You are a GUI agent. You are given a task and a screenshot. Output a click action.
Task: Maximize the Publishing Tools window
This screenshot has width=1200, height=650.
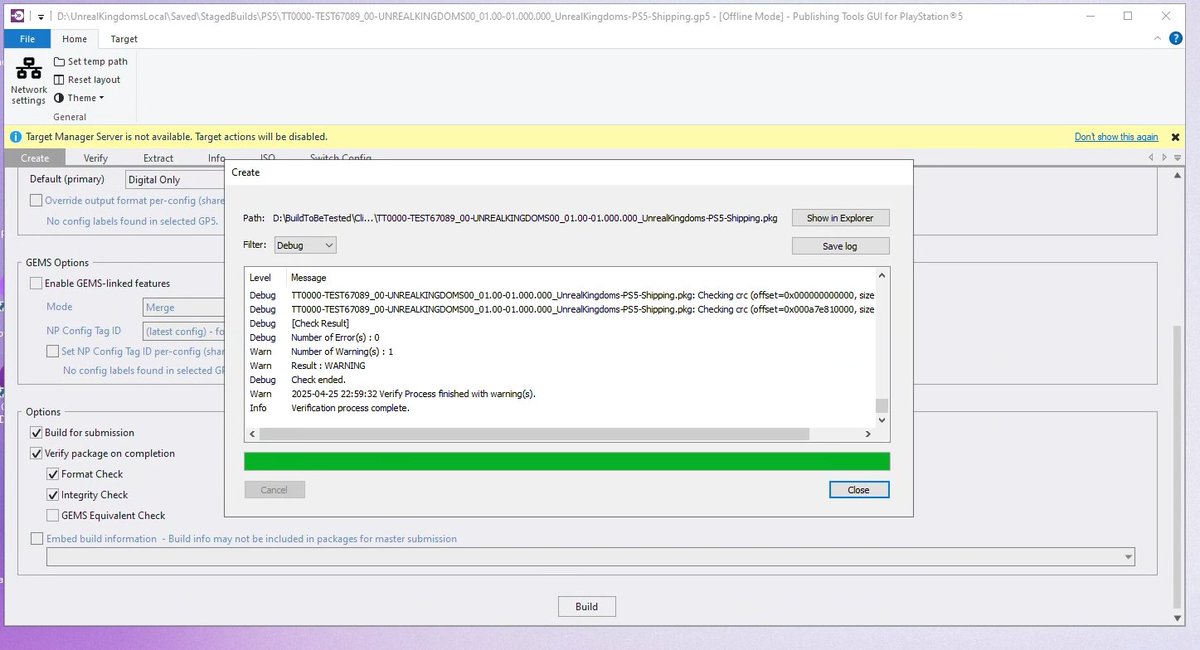coord(1128,16)
